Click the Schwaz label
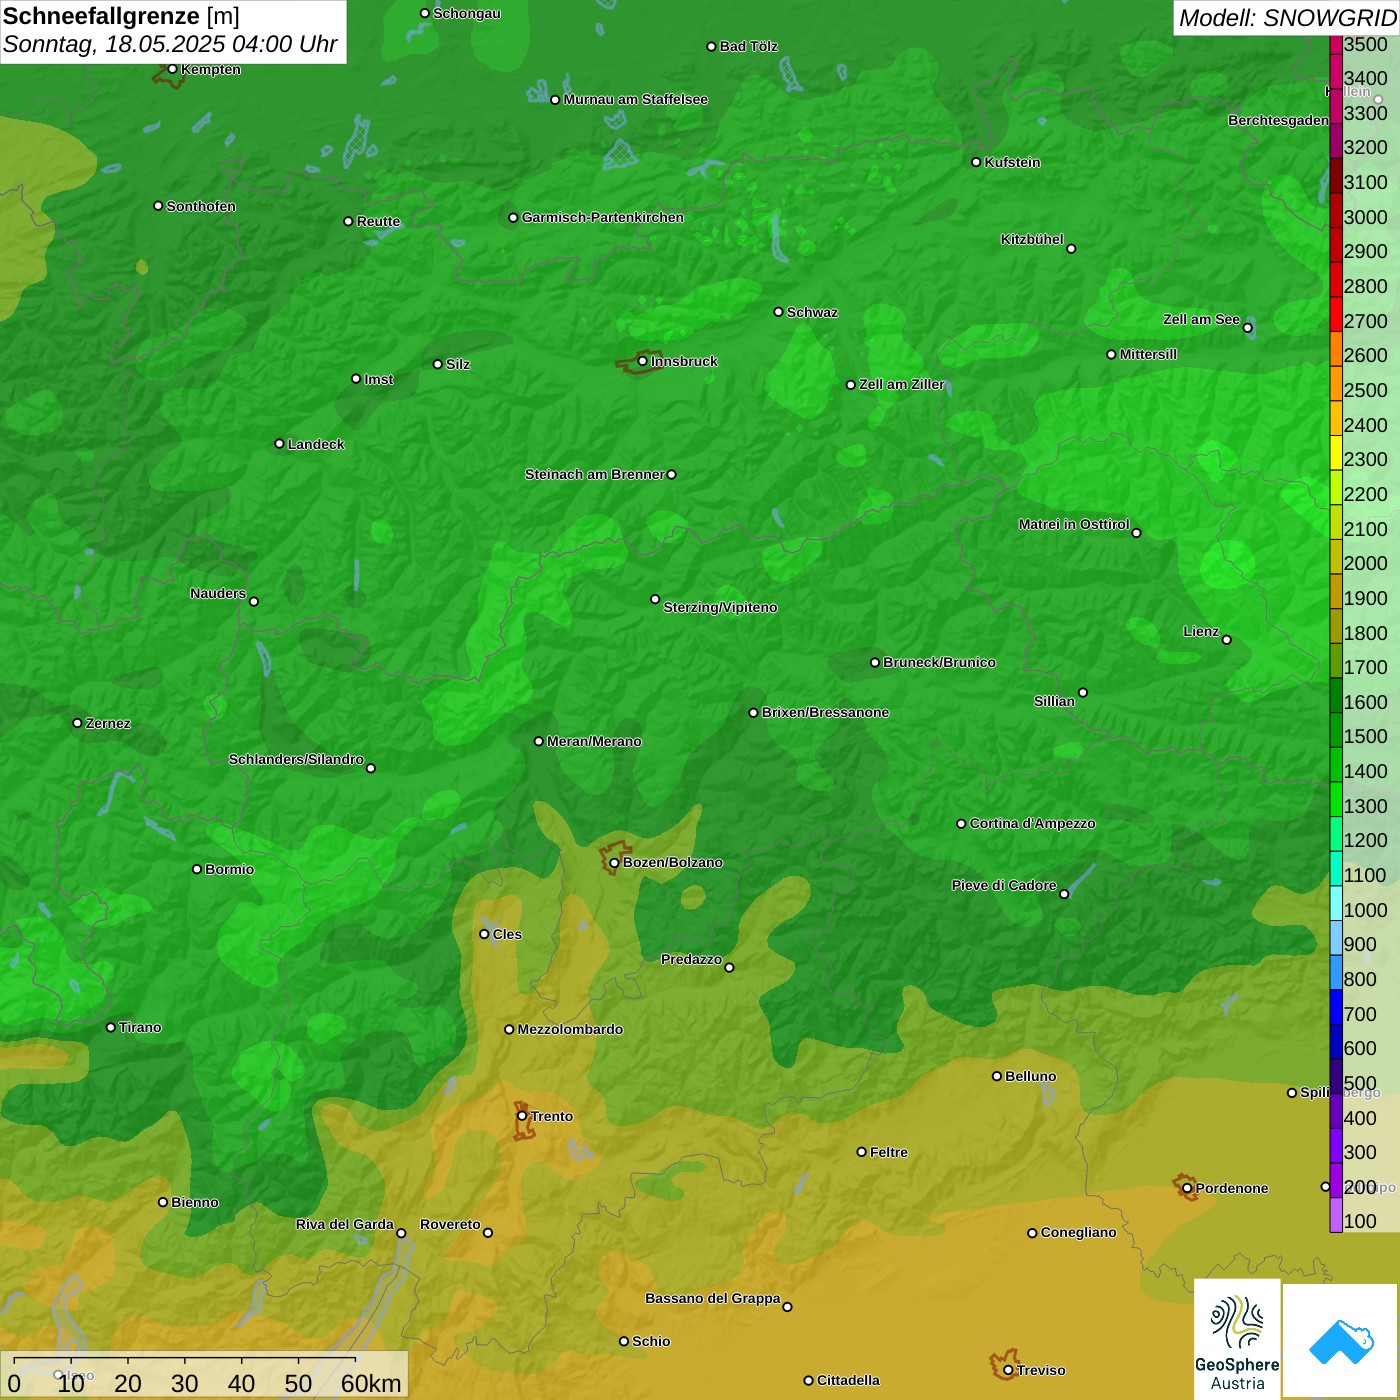 click(x=812, y=312)
